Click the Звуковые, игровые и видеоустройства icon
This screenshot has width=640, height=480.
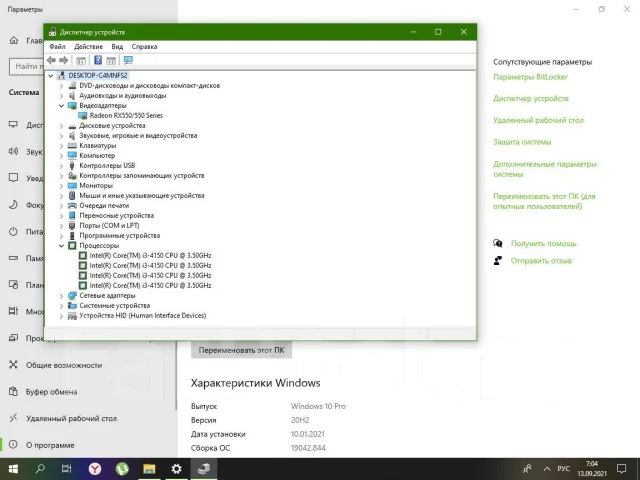[x=72, y=136]
